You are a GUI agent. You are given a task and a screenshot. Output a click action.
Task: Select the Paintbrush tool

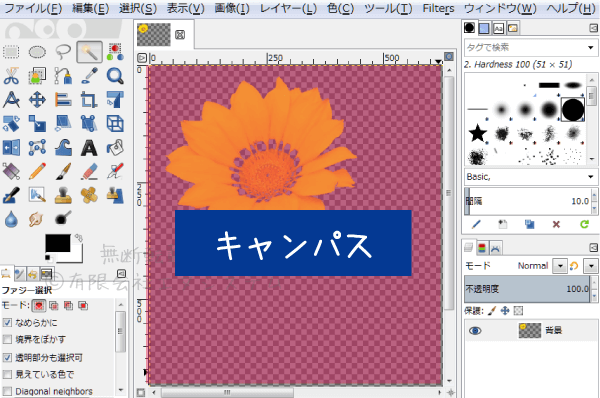coord(63,171)
